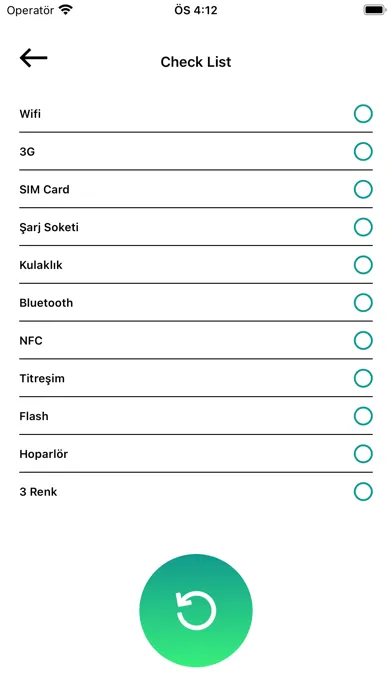The width and height of the screenshot is (392, 696).
Task: Tap the Wi-Fi status bar icon
Action: coord(66,10)
